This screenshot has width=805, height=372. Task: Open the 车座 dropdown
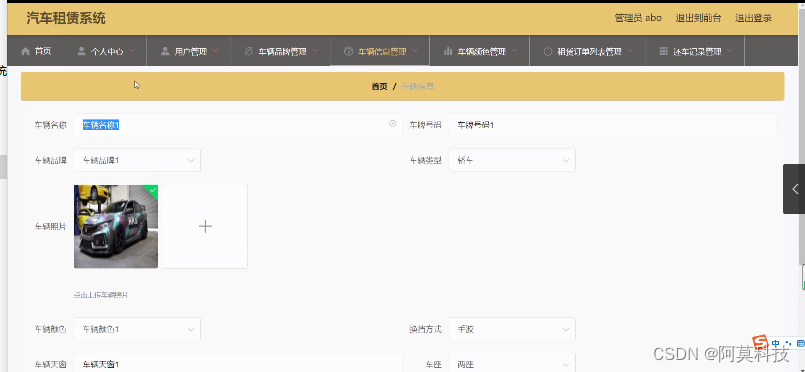click(x=512, y=364)
